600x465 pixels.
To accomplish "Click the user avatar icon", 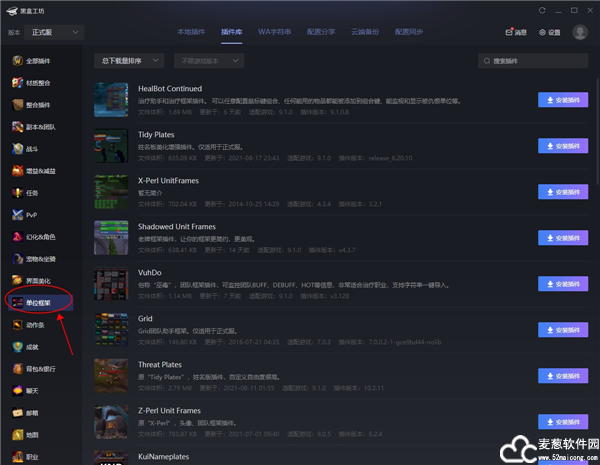I will (580, 32).
